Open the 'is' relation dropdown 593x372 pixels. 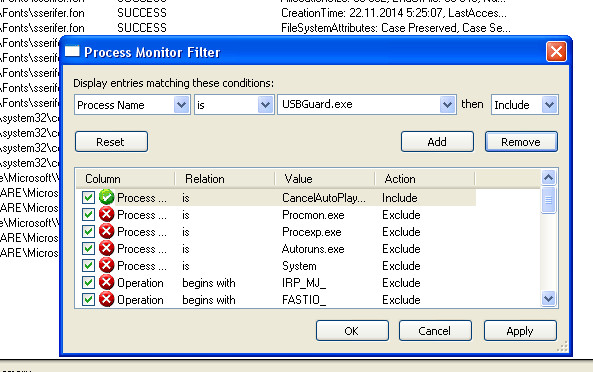coord(265,105)
